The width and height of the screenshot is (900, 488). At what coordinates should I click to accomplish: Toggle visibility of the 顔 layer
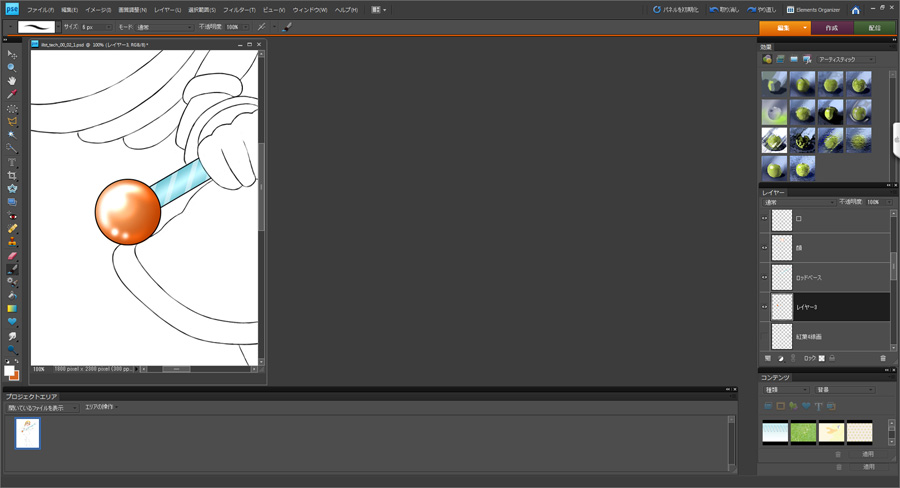coord(765,247)
